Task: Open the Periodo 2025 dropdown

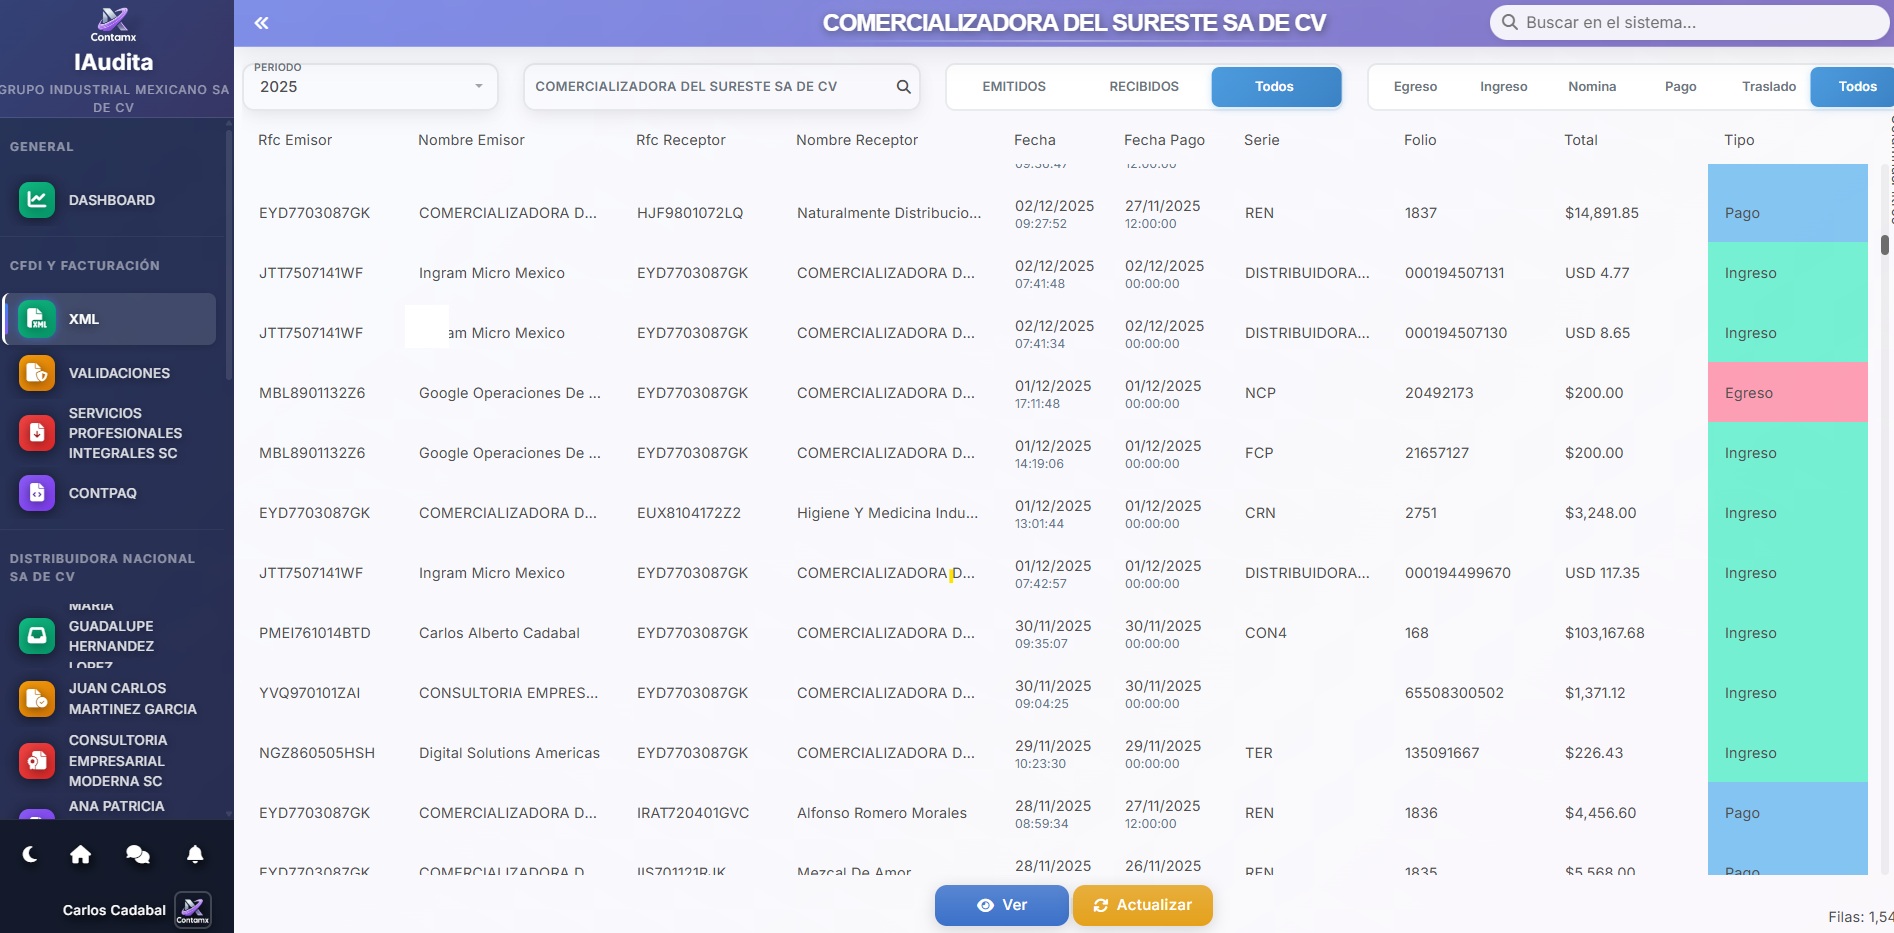Action: (x=370, y=86)
